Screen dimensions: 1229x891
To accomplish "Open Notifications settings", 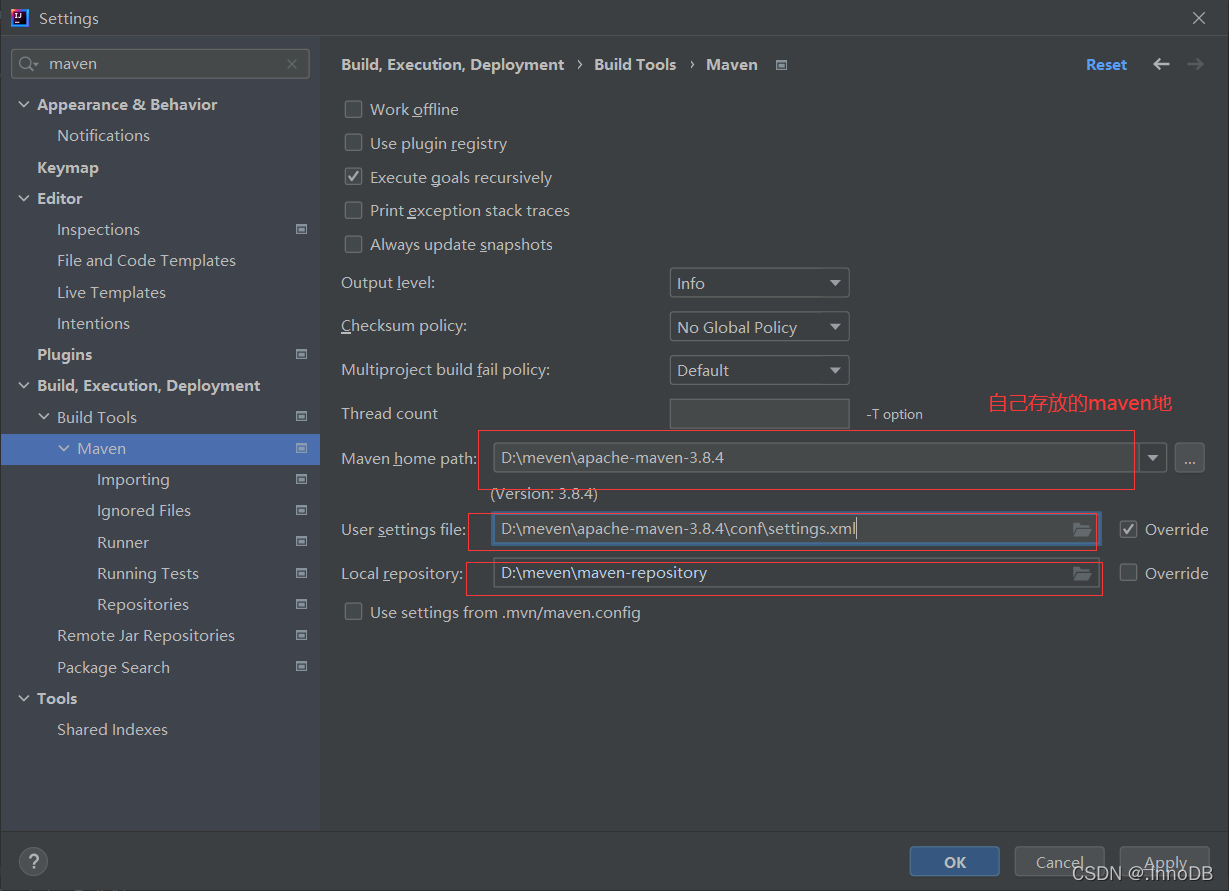I will pos(103,135).
